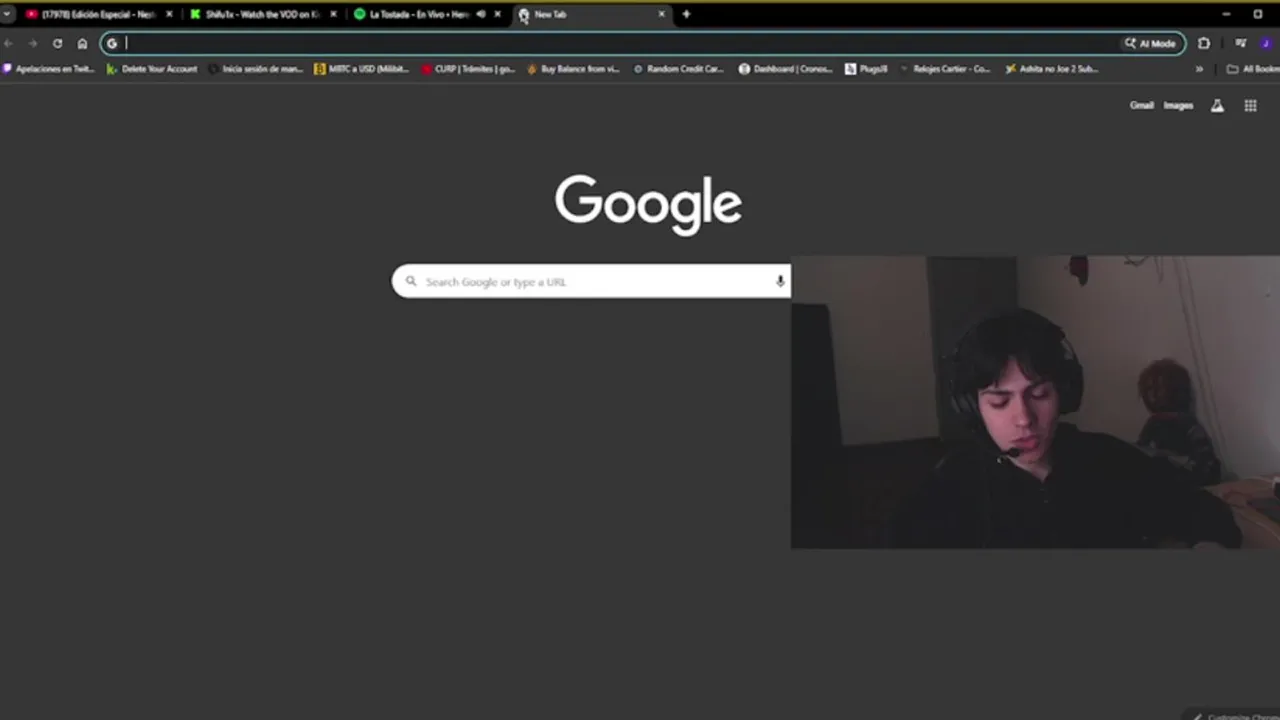Select the New Tab tab
Viewport: 1280px width, 720px height.
click(x=590, y=14)
